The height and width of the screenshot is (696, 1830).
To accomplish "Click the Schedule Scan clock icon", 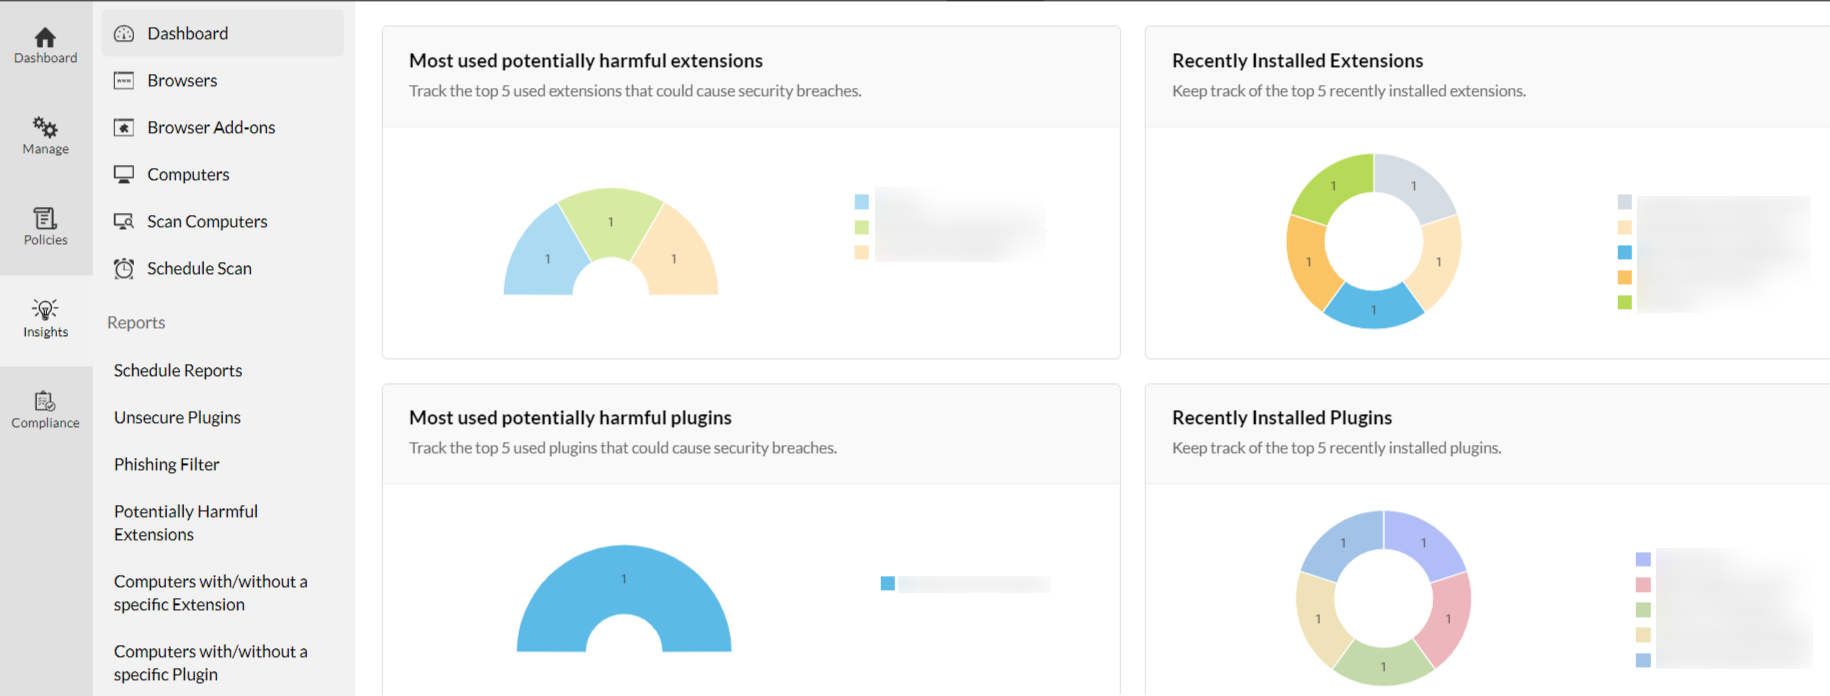I will [124, 269].
